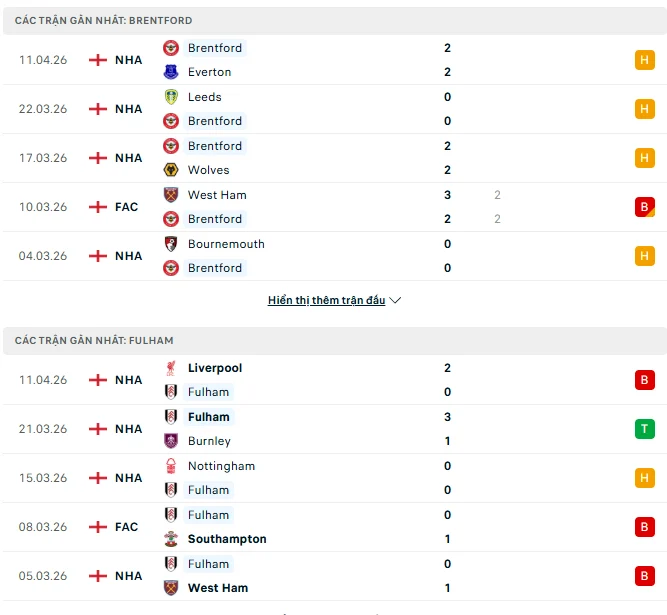This screenshot has height=615, width=667.
Task: Click the Southampton club crest icon
Action: pos(171,539)
